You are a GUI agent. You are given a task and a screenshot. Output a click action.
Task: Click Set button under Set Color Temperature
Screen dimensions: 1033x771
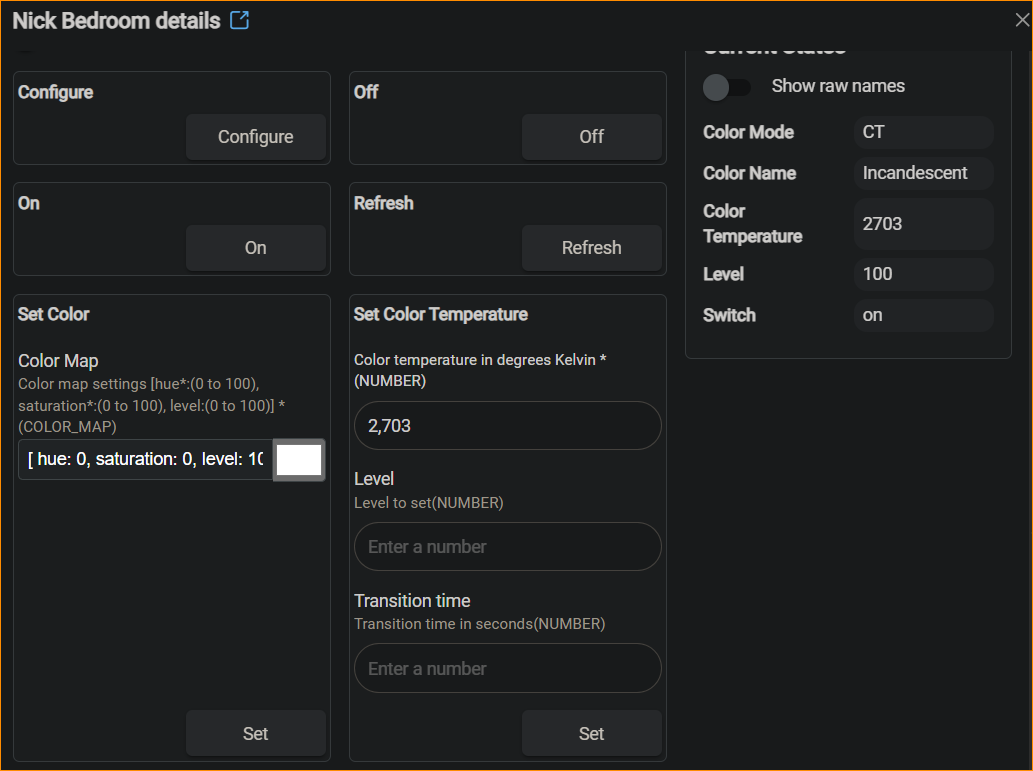point(591,734)
